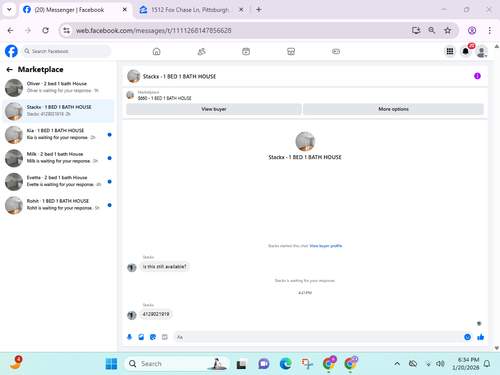Open the conversation information icon
Screen dimensions: 500x375
click(x=477, y=76)
